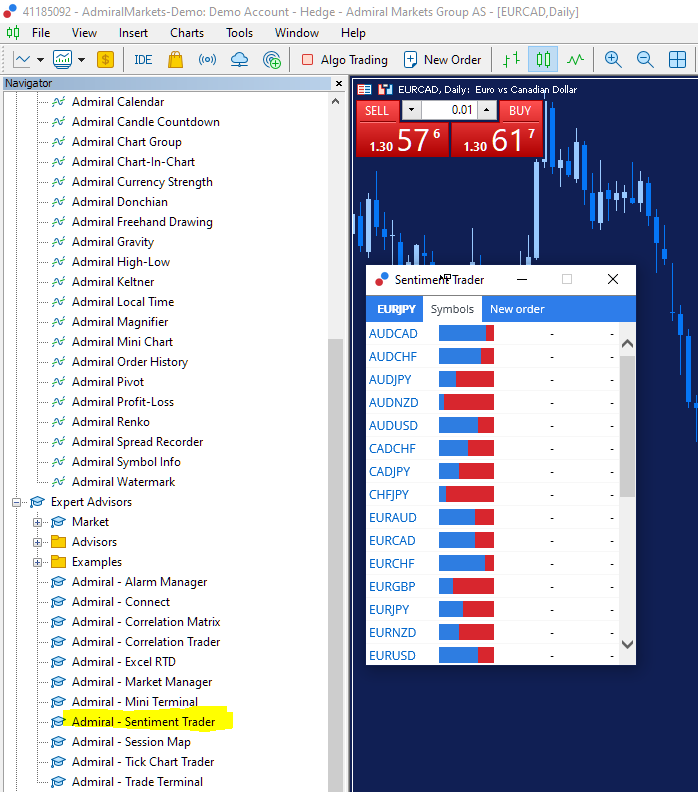Open the VPS cloud icon

239,60
